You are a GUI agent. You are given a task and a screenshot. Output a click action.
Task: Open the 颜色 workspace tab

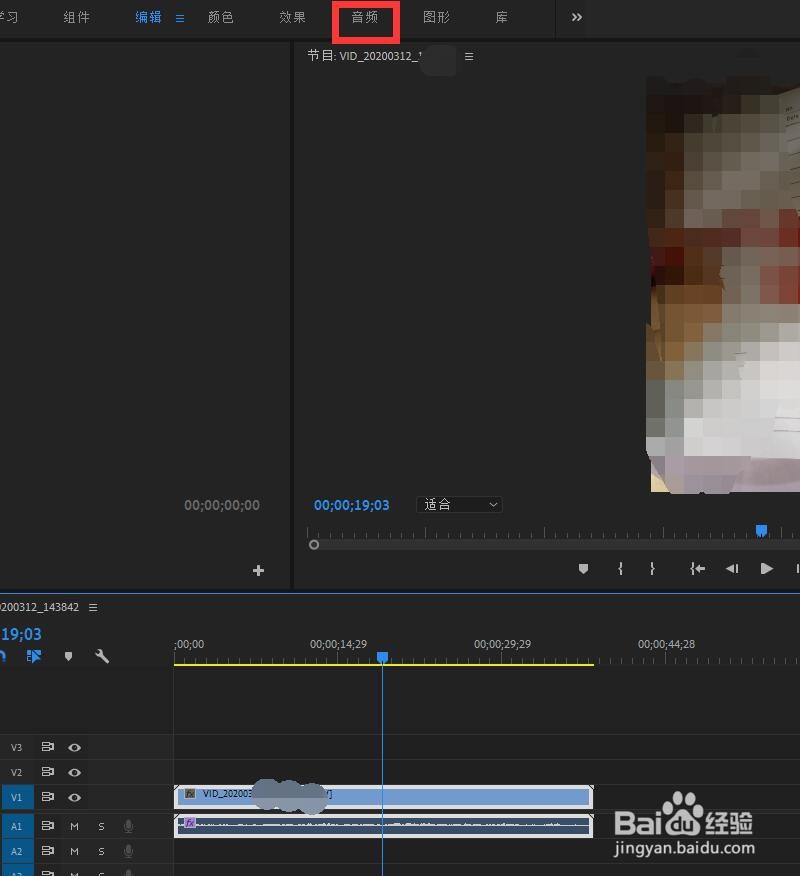click(221, 17)
